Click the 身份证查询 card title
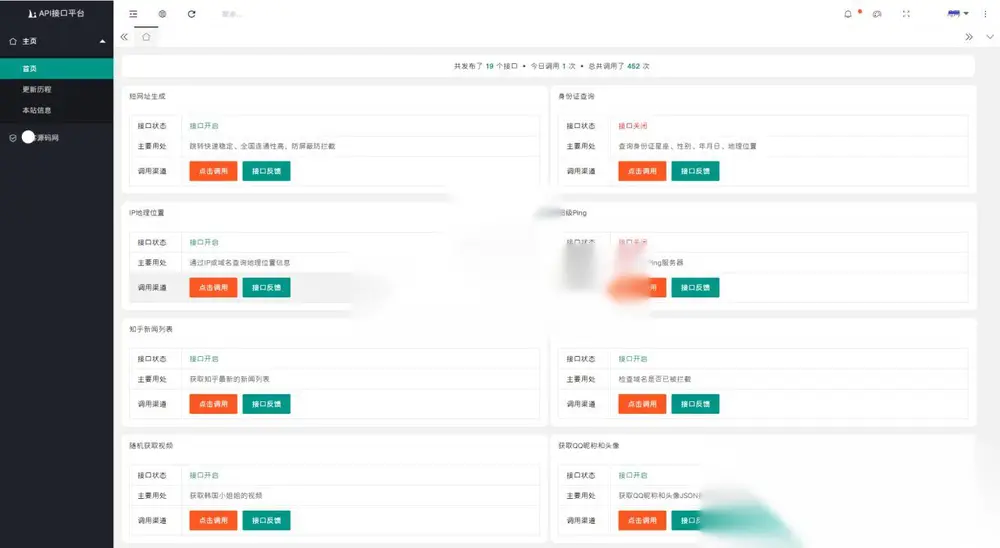Viewport: 1000px width, 548px height. click(576, 96)
